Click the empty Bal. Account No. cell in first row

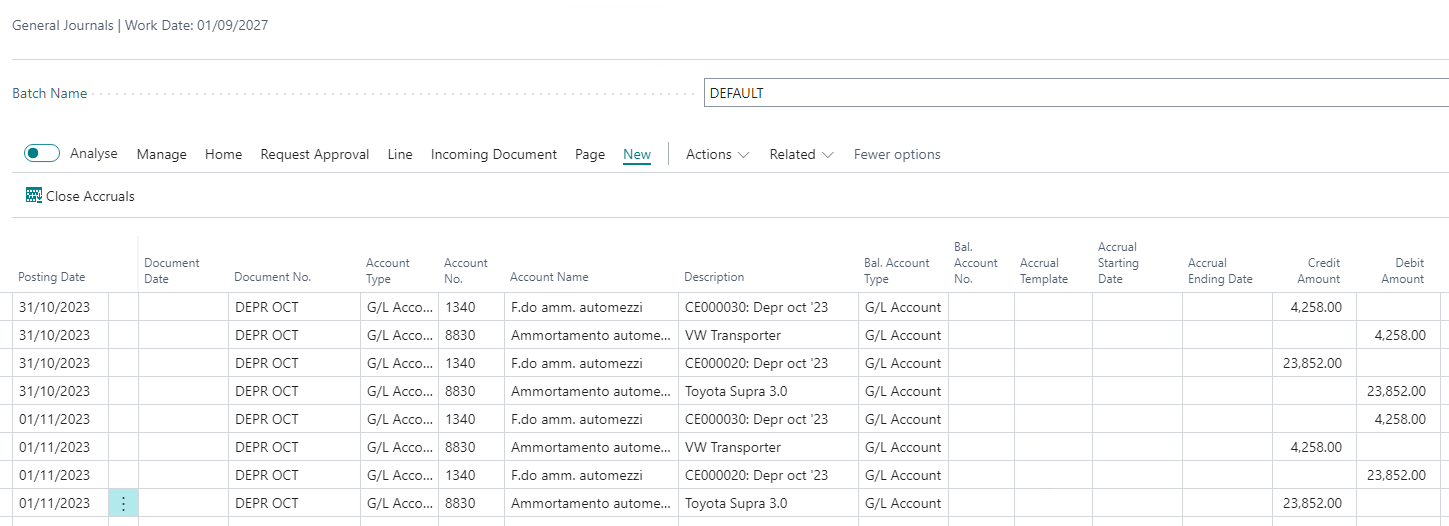981,307
